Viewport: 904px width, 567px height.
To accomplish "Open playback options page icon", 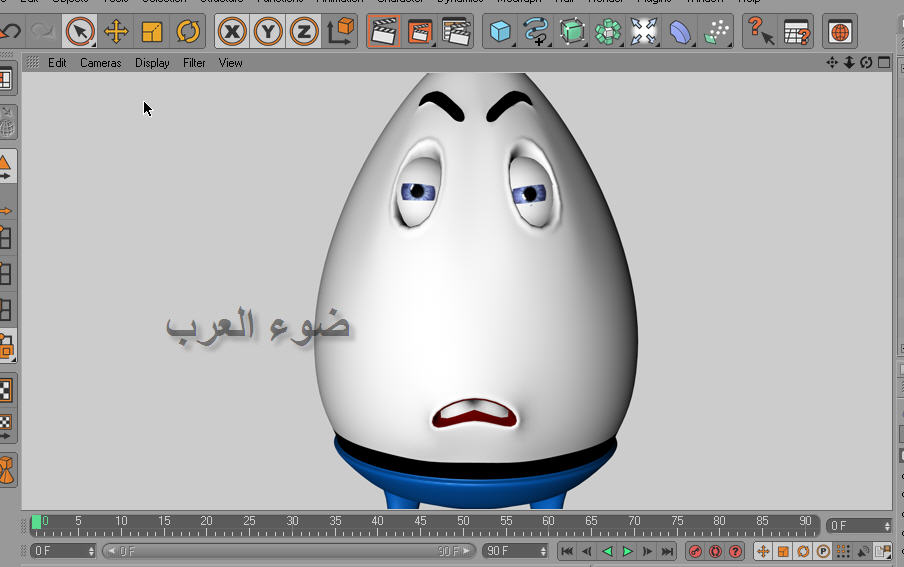I will click(883, 551).
